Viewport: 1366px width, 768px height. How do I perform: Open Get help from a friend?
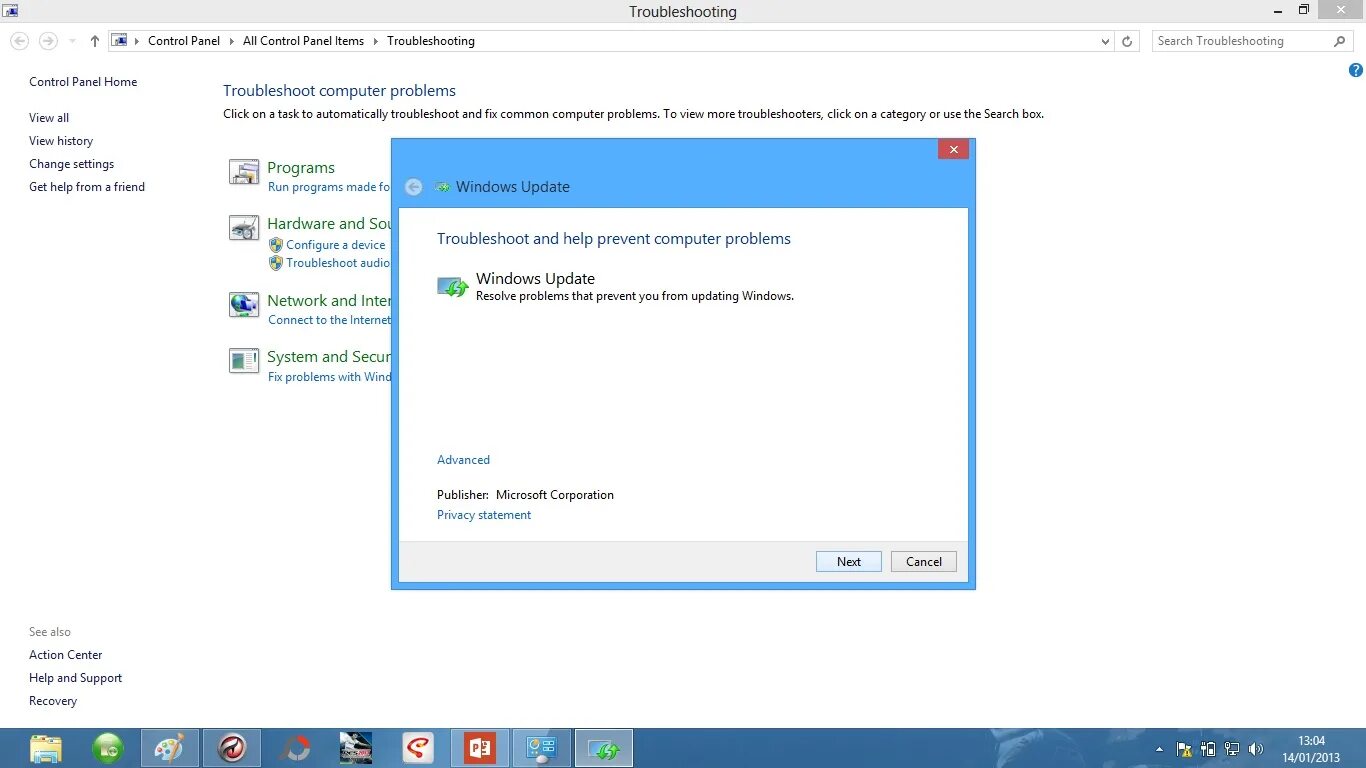[87, 187]
